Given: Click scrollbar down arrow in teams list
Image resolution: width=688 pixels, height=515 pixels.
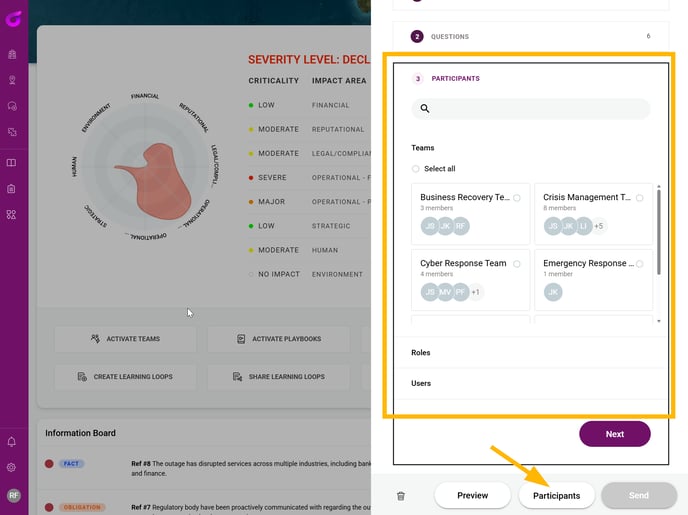Looking at the screenshot, I should coord(659,321).
